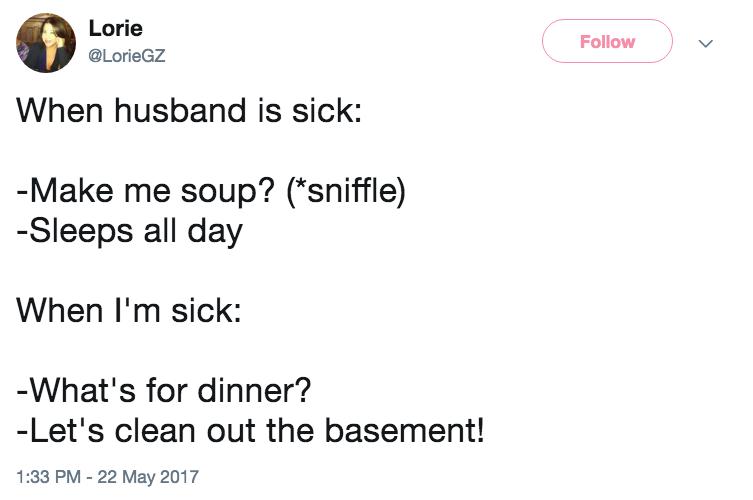Click the word 'clean' in the tweet
The image size is (753, 500).
(155, 430)
